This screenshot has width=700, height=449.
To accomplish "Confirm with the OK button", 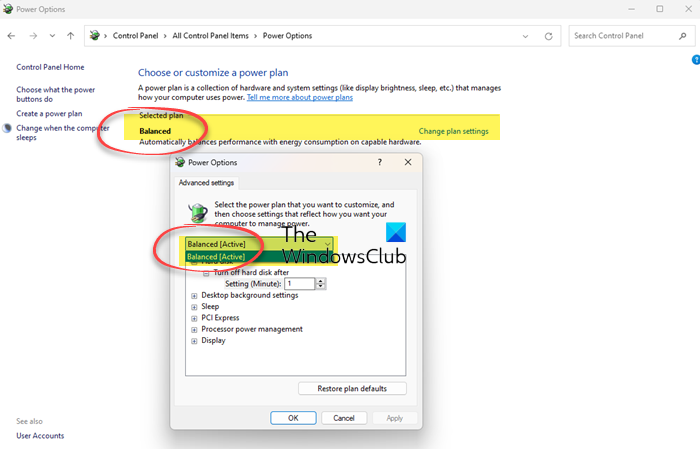I will click(293, 418).
